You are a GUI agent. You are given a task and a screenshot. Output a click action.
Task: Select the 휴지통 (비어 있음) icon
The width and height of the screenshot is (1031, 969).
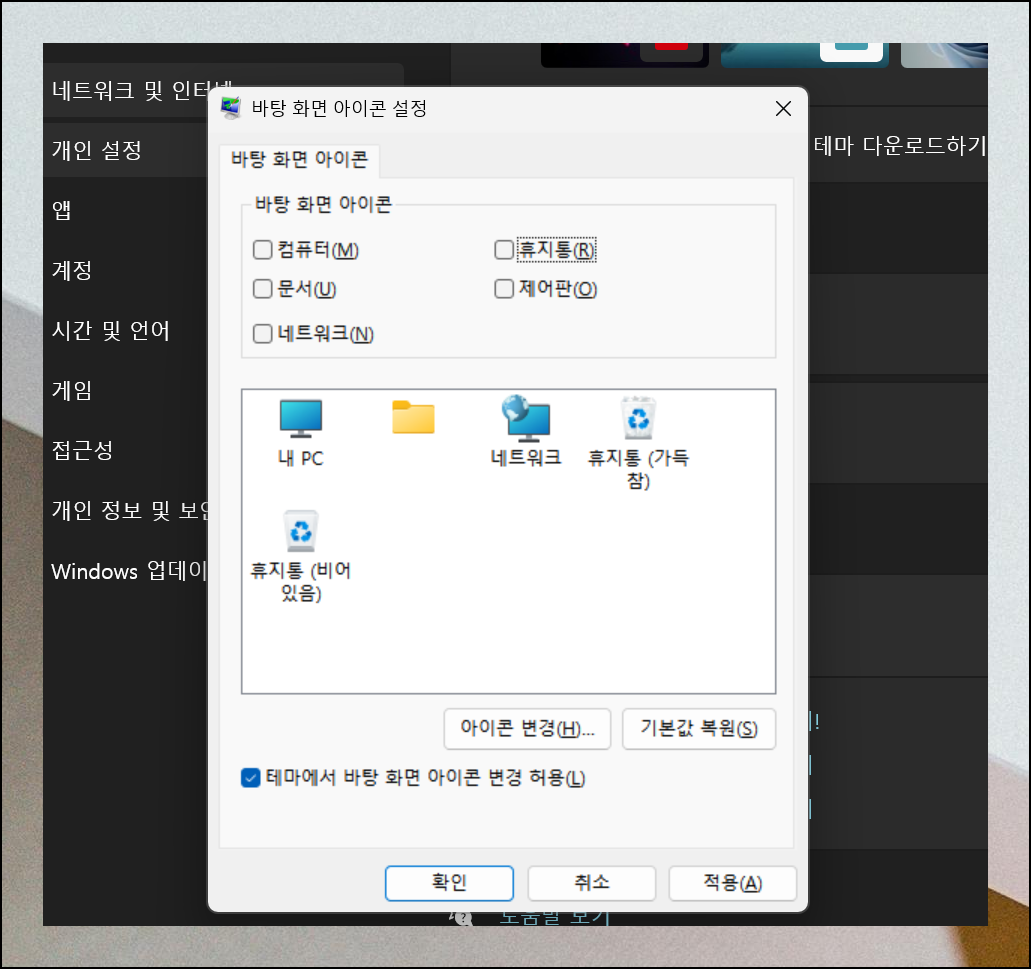click(x=301, y=531)
